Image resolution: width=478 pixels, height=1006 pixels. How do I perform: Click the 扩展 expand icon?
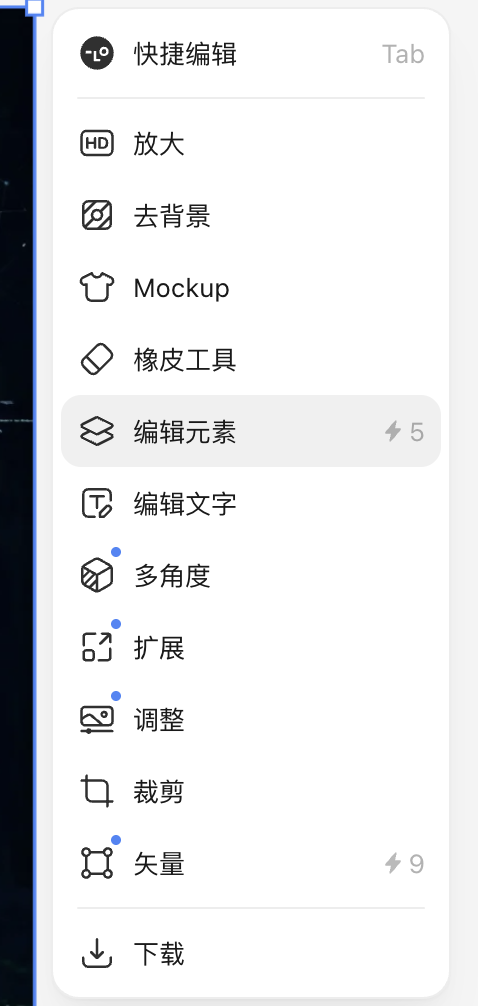click(x=97, y=647)
